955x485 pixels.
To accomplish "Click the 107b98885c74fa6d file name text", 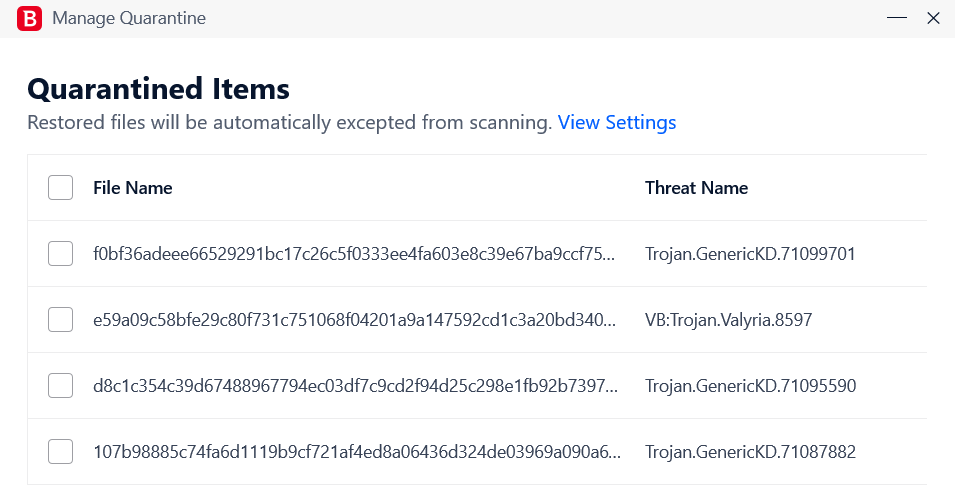I will [x=357, y=451].
